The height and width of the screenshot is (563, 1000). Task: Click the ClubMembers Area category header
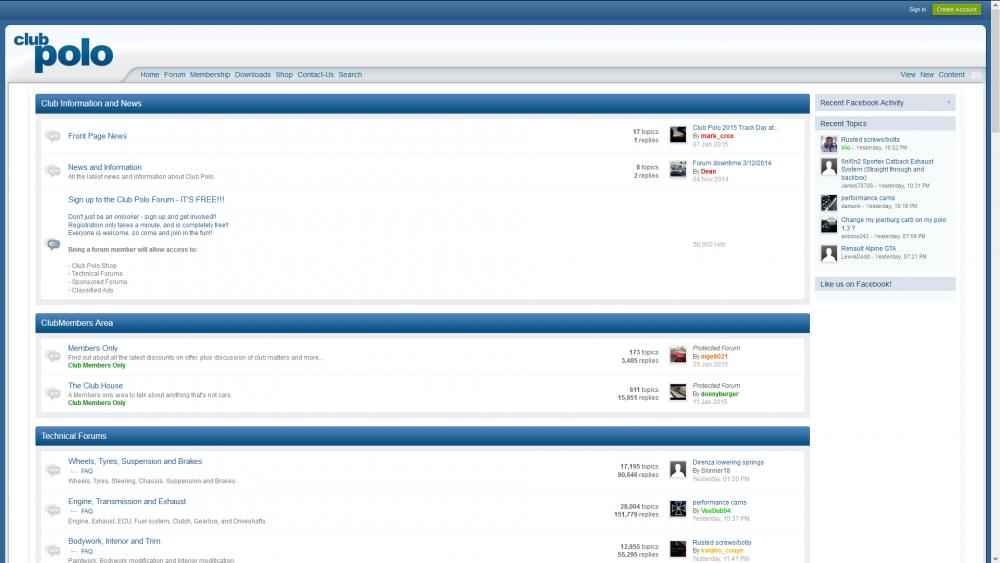pyautogui.click(x=422, y=323)
